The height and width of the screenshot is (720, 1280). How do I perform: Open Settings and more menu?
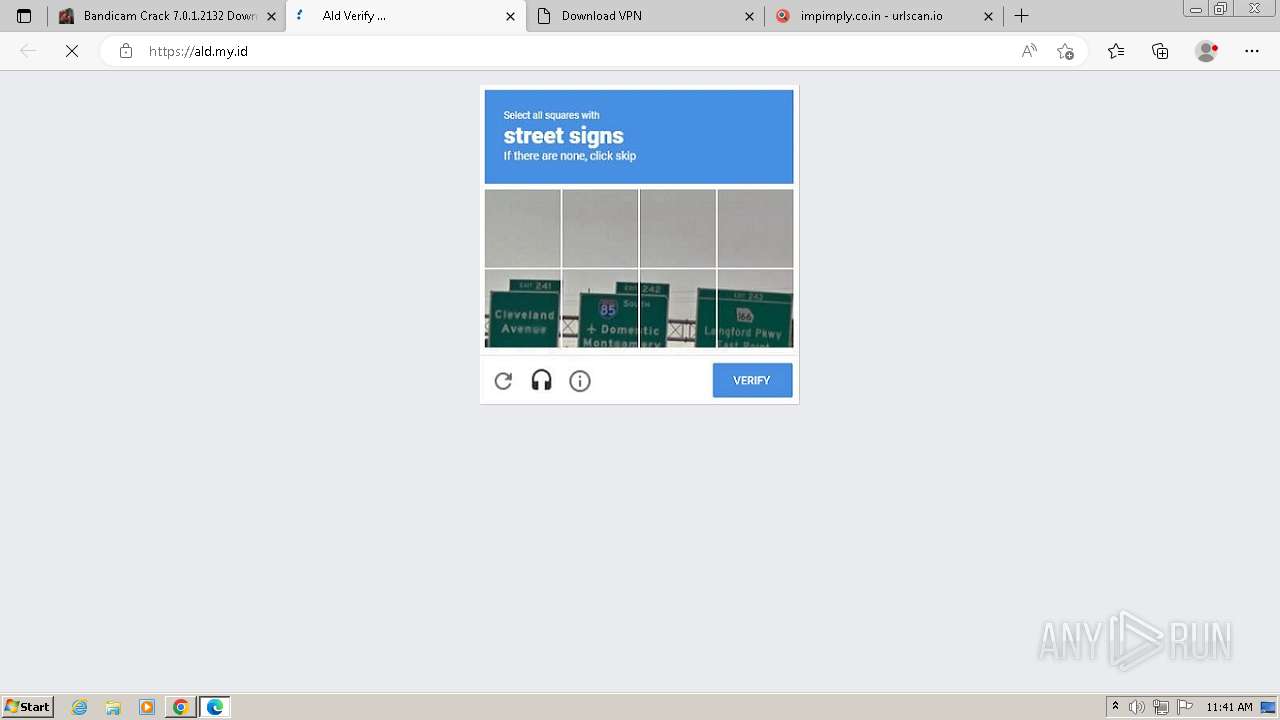pos(1252,51)
